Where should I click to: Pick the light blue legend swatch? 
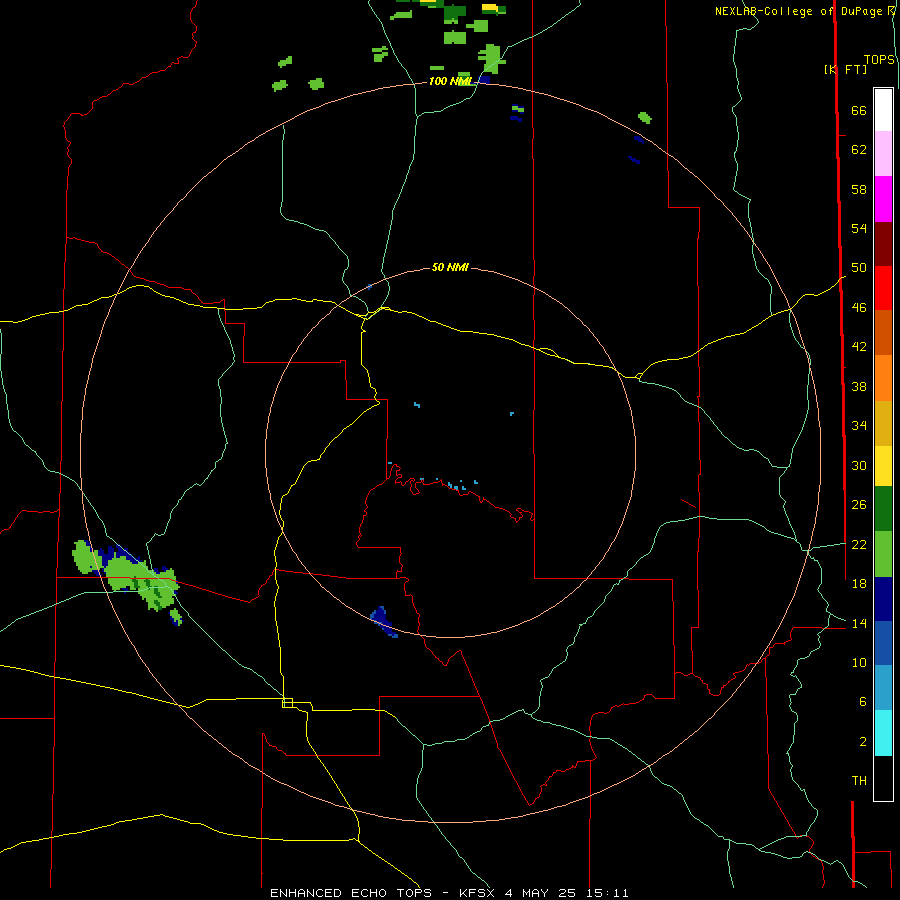883,688
